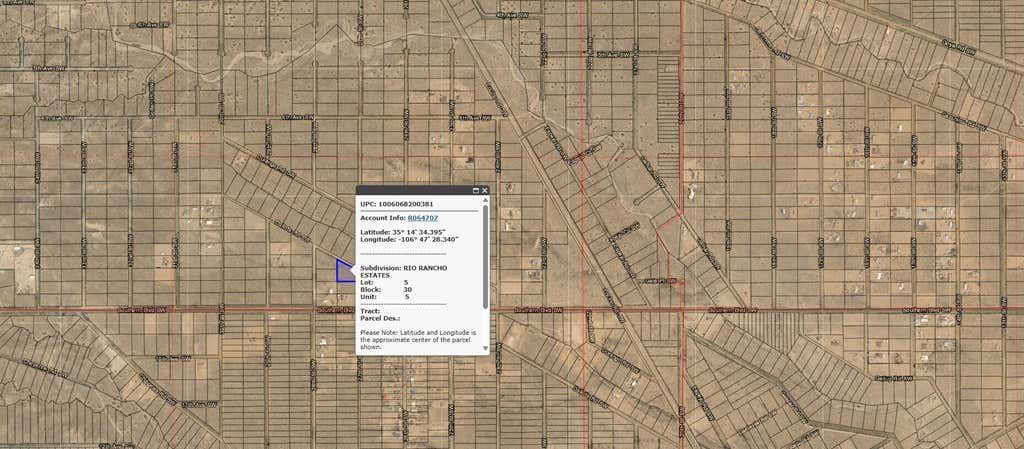Click the Subdivision: RIO RANCHO ESTATES text
This screenshot has width=1024, height=449.
pos(404,271)
